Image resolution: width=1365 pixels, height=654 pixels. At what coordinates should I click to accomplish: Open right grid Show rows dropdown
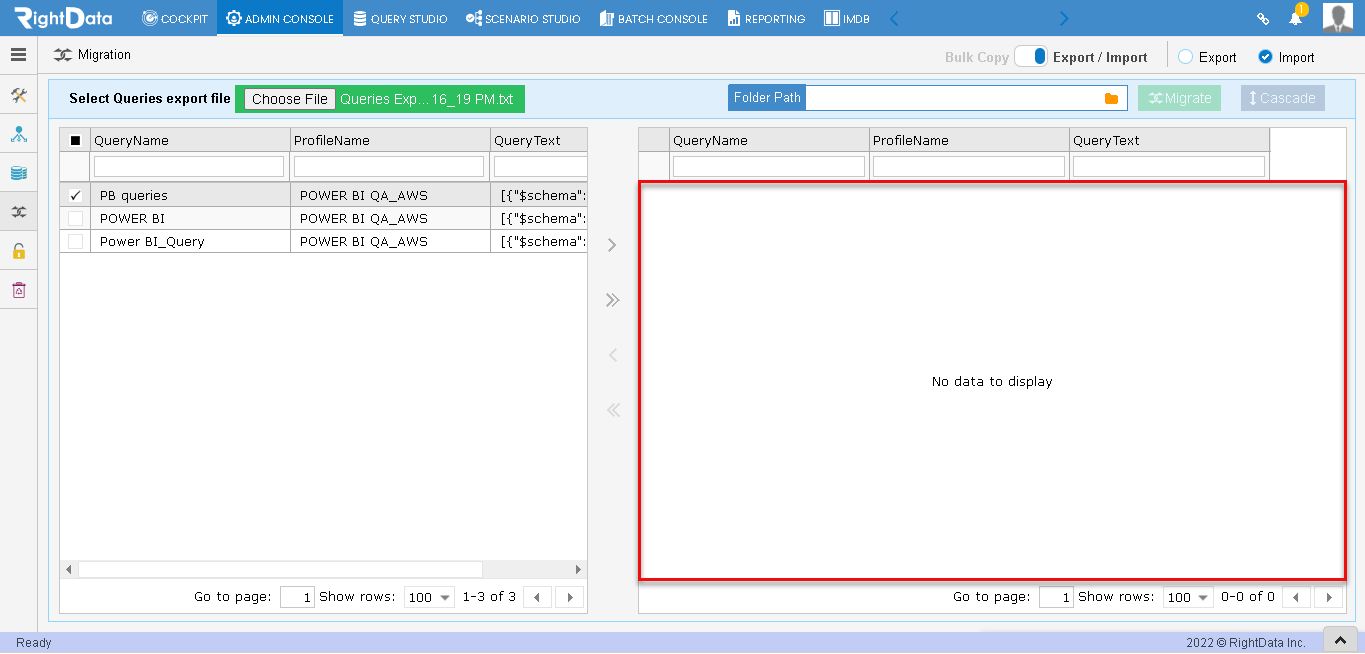1188,597
